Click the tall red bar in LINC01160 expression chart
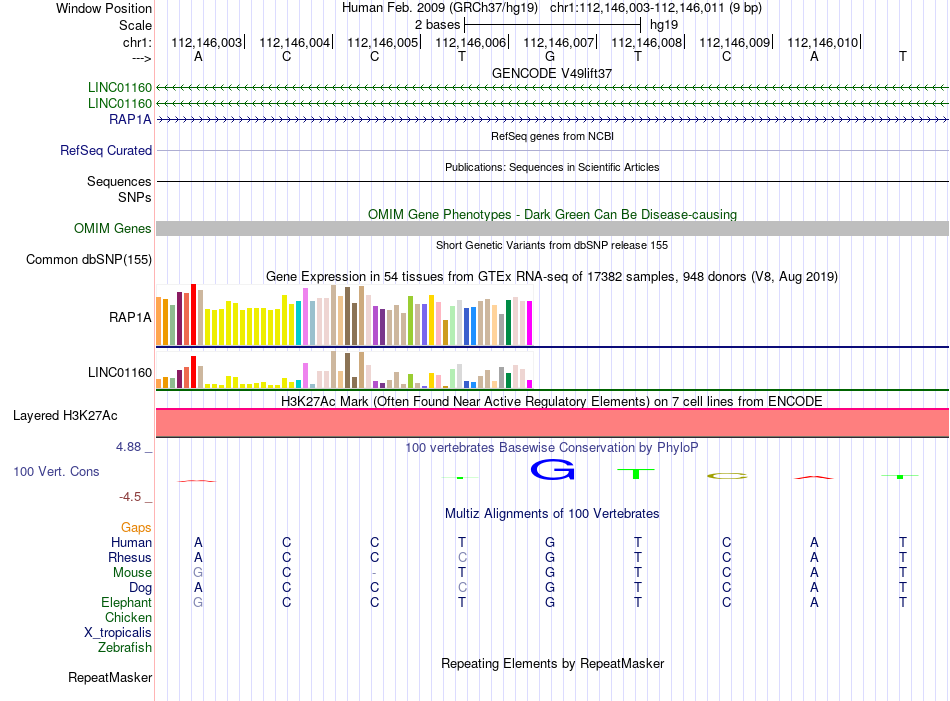950x701 pixels. (193, 372)
